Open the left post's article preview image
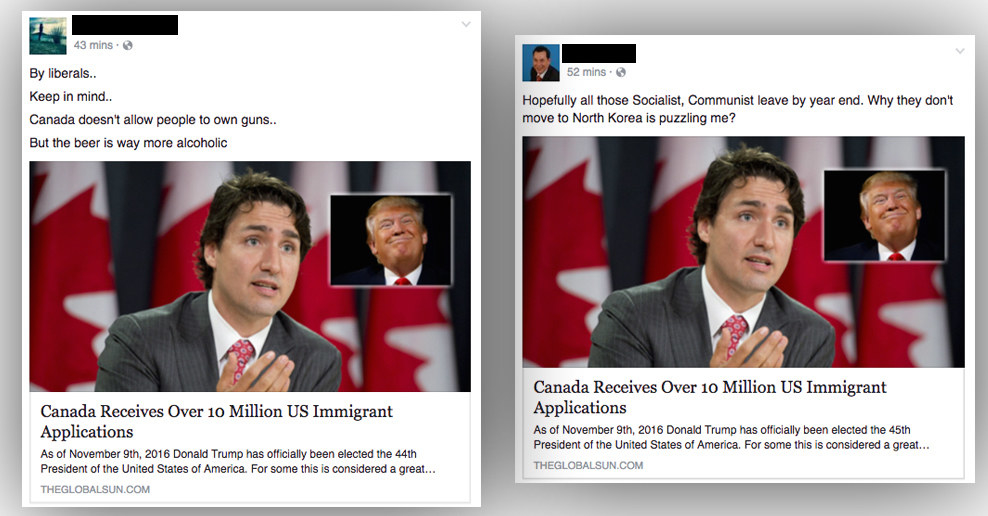988x516 pixels. tap(250, 277)
